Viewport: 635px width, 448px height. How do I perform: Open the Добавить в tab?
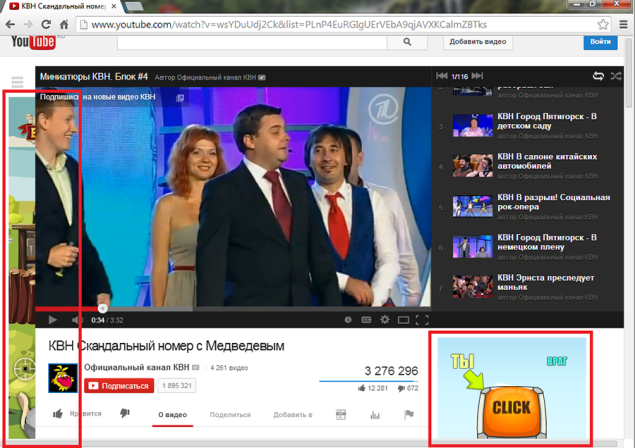click(292, 415)
